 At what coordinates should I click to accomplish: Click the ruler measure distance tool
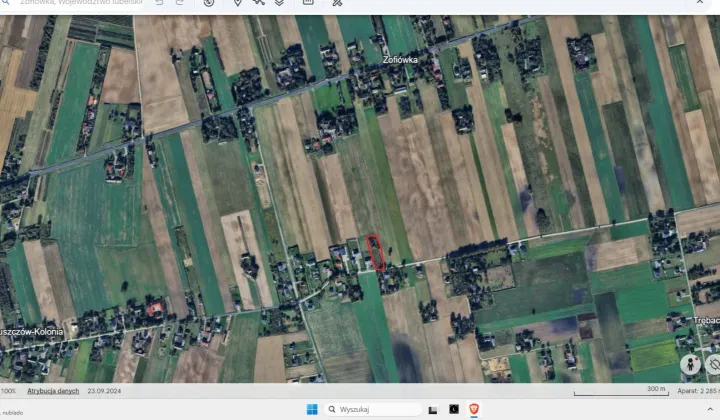point(337,3)
